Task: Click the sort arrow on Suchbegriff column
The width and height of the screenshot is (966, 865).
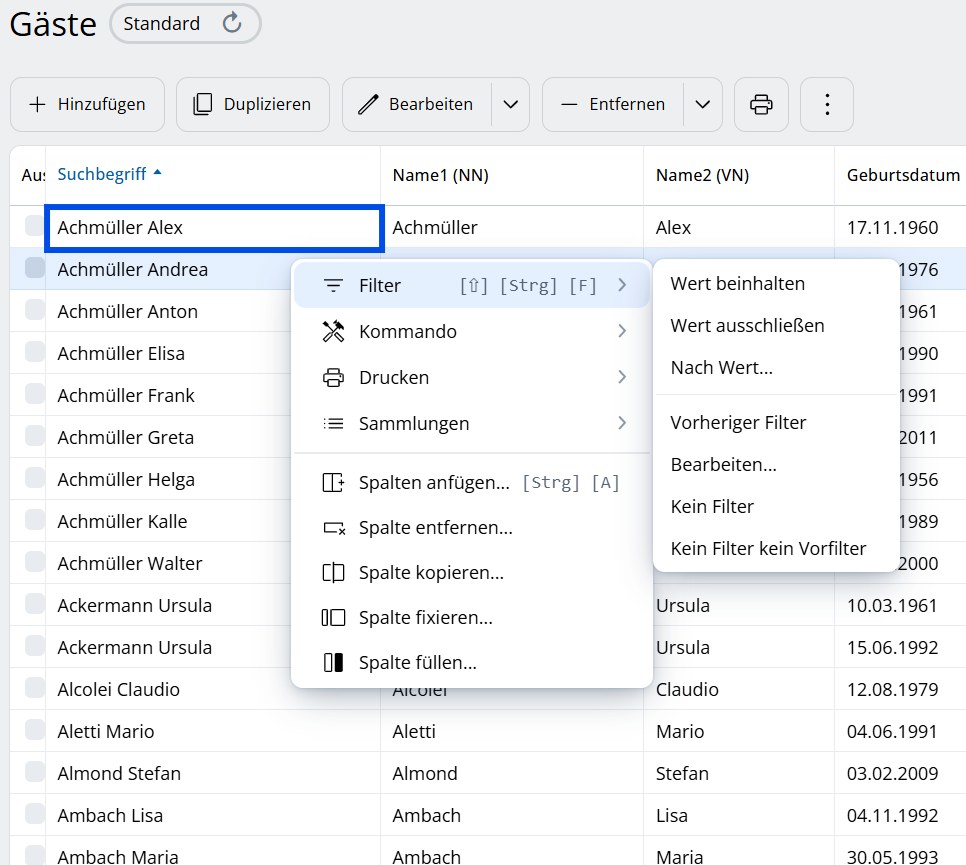Action: pyautogui.click(x=158, y=173)
